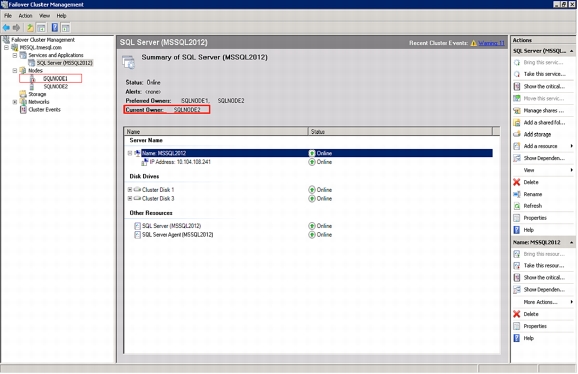Image resolution: width=578 pixels, height=374 pixels.
Task: Click Take this resource offline action
Action: [x=544, y=265]
